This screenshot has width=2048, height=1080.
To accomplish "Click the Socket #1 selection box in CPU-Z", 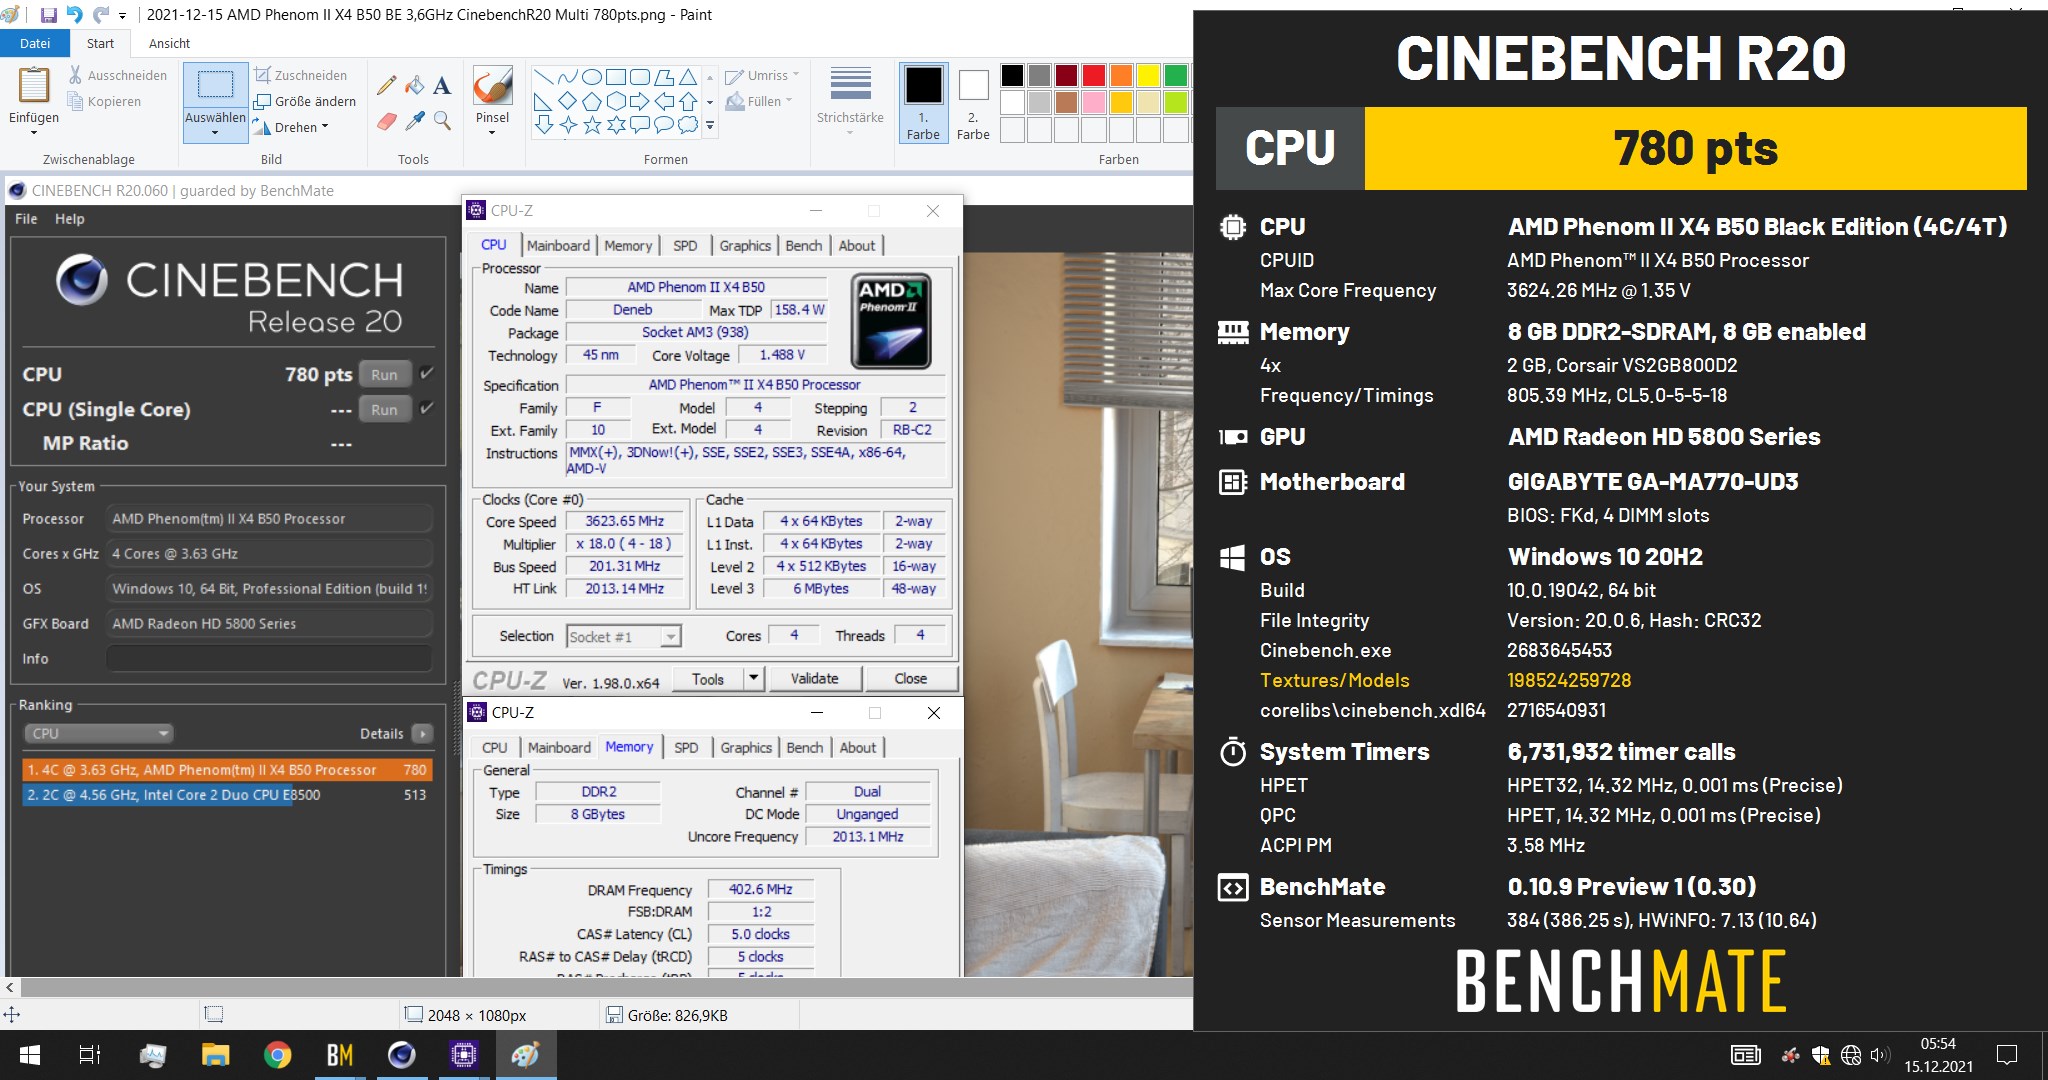I will [x=624, y=636].
